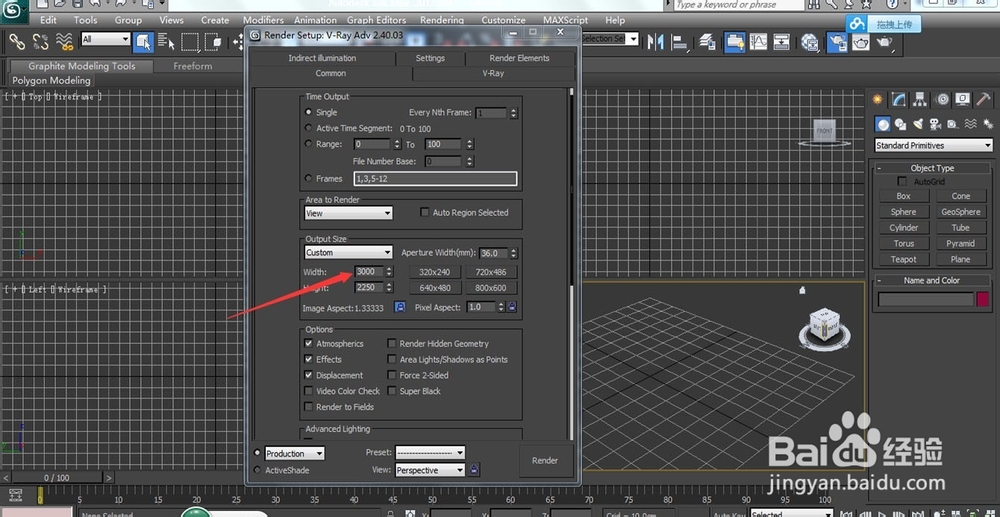1000x517 pixels.
Task: Uncheck the Atmospherics option
Action: click(309, 344)
